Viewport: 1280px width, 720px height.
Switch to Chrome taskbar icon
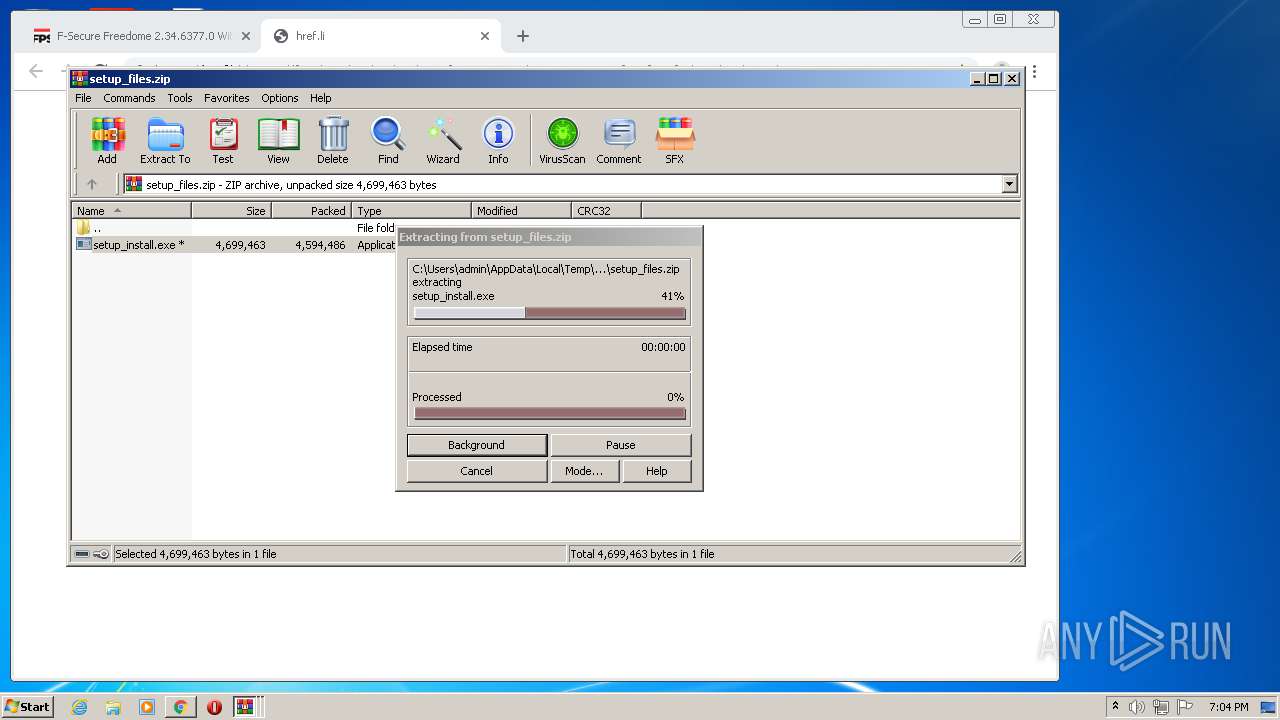pos(181,707)
